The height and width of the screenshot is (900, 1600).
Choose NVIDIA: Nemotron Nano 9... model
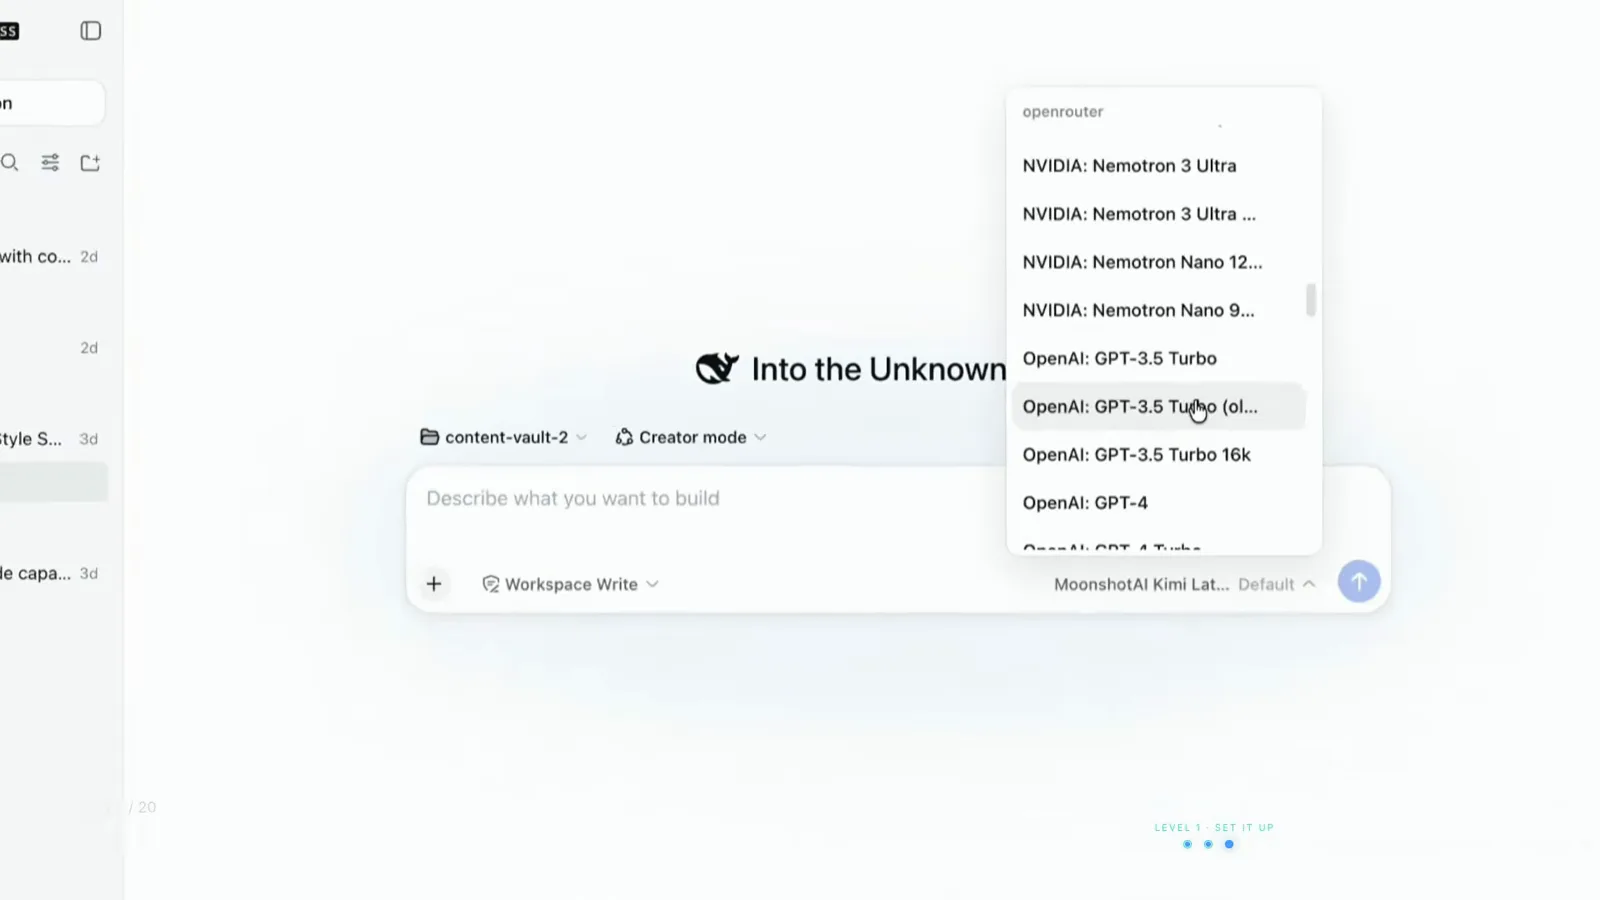pos(1159,310)
